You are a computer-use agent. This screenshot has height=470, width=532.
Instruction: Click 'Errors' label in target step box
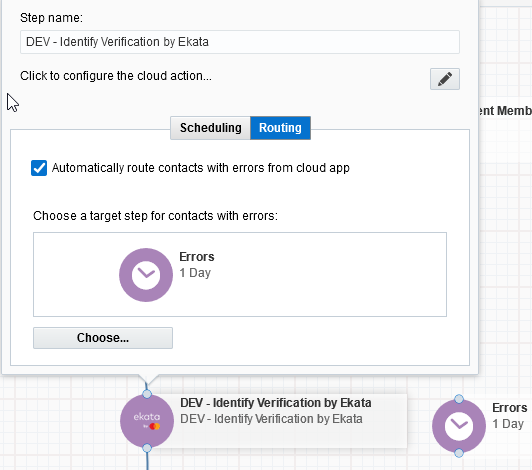point(197,257)
